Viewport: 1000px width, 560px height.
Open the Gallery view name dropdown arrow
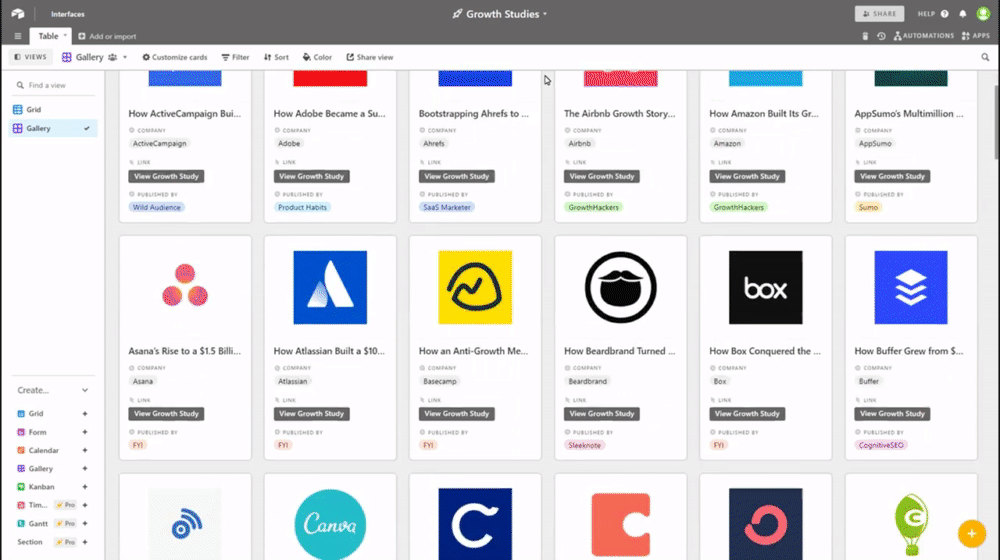point(125,57)
